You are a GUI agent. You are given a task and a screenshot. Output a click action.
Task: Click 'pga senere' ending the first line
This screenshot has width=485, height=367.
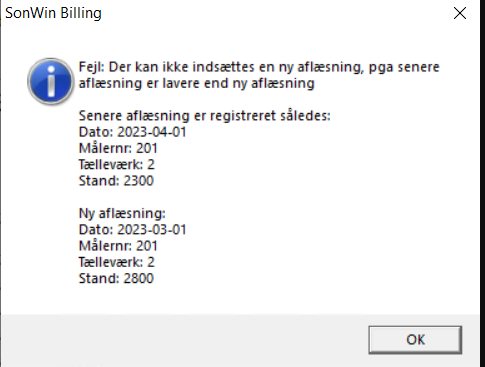404,68
